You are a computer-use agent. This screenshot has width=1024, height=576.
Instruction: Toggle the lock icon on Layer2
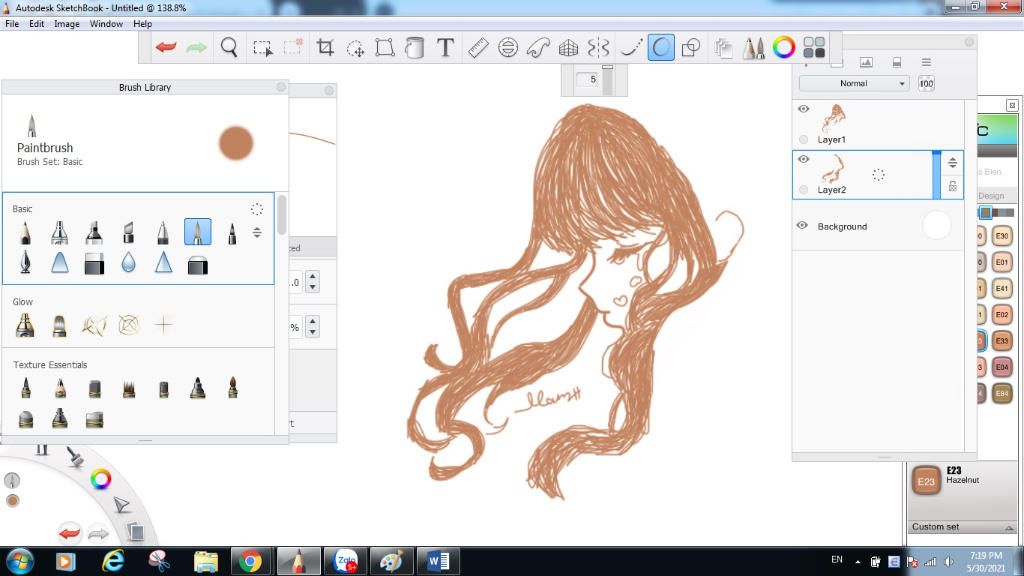(953, 186)
